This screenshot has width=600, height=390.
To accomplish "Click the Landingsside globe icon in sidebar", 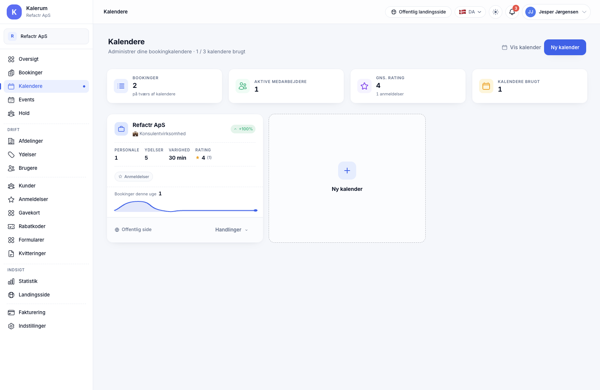I will click(x=11, y=295).
